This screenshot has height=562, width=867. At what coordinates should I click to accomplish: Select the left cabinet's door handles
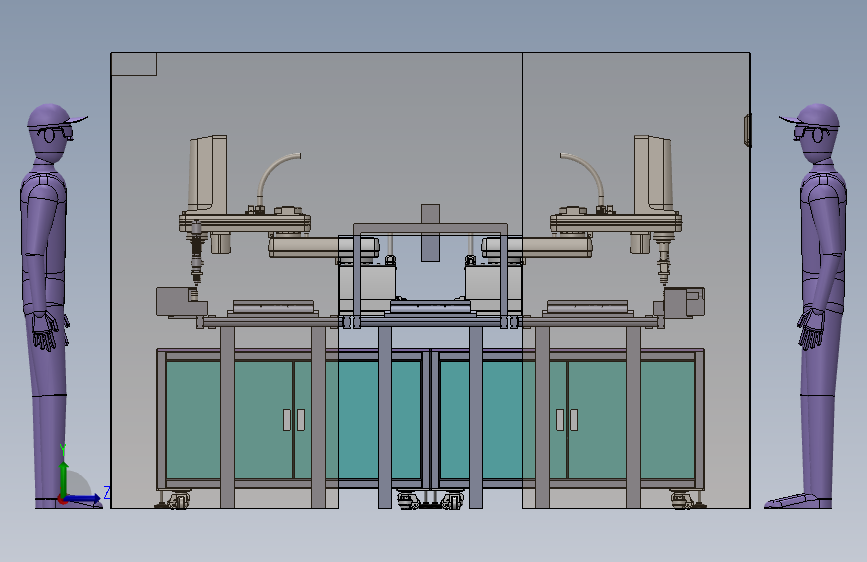[294, 420]
